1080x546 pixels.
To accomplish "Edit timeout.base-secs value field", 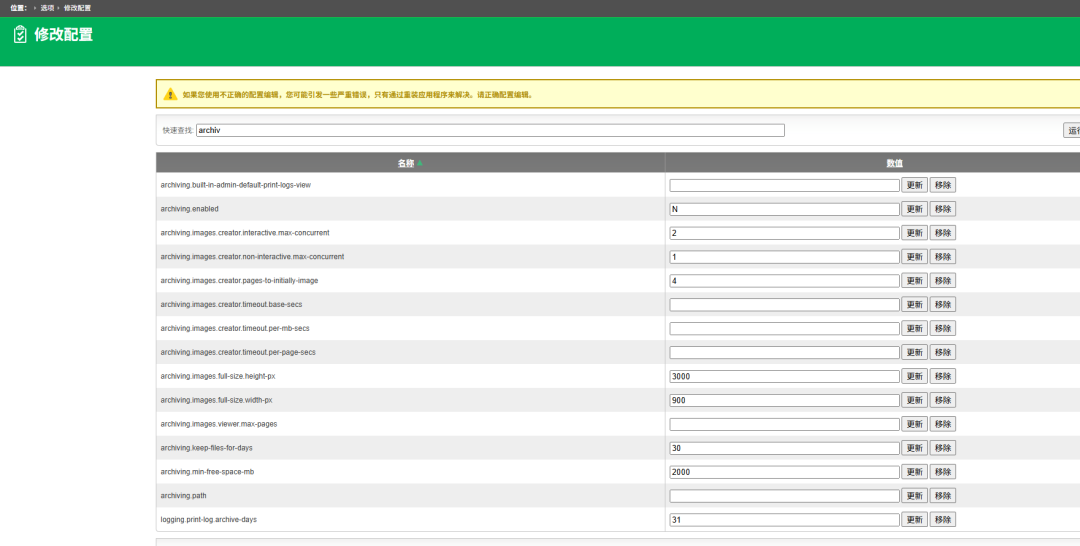I will click(x=784, y=304).
